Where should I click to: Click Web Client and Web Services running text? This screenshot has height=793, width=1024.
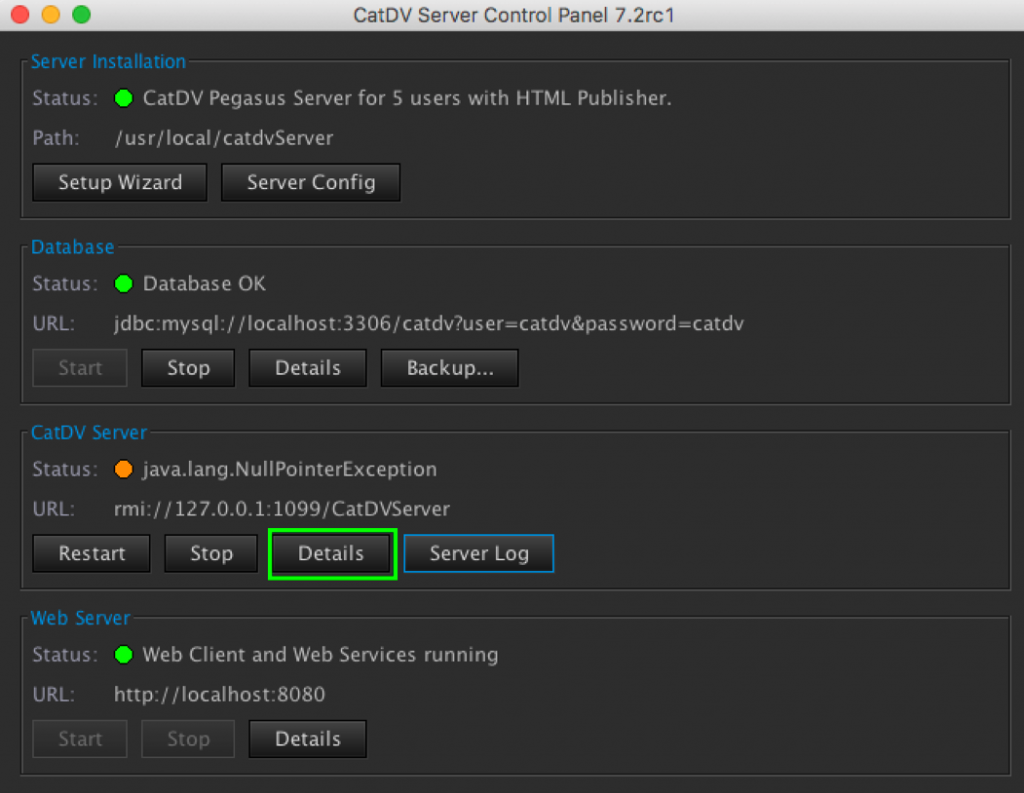[321, 655]
